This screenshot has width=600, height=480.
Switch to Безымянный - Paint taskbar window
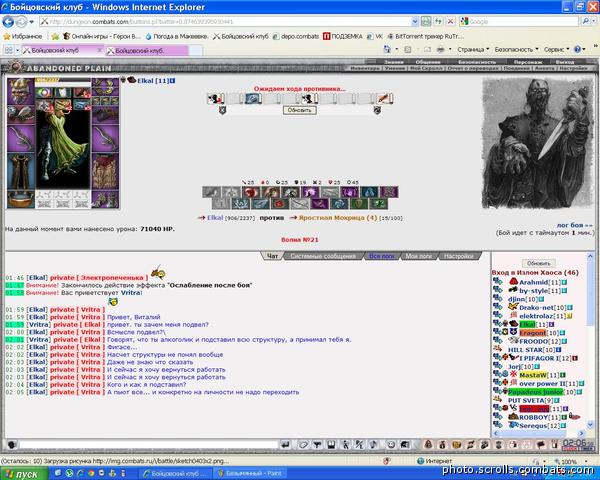point(249,473)
